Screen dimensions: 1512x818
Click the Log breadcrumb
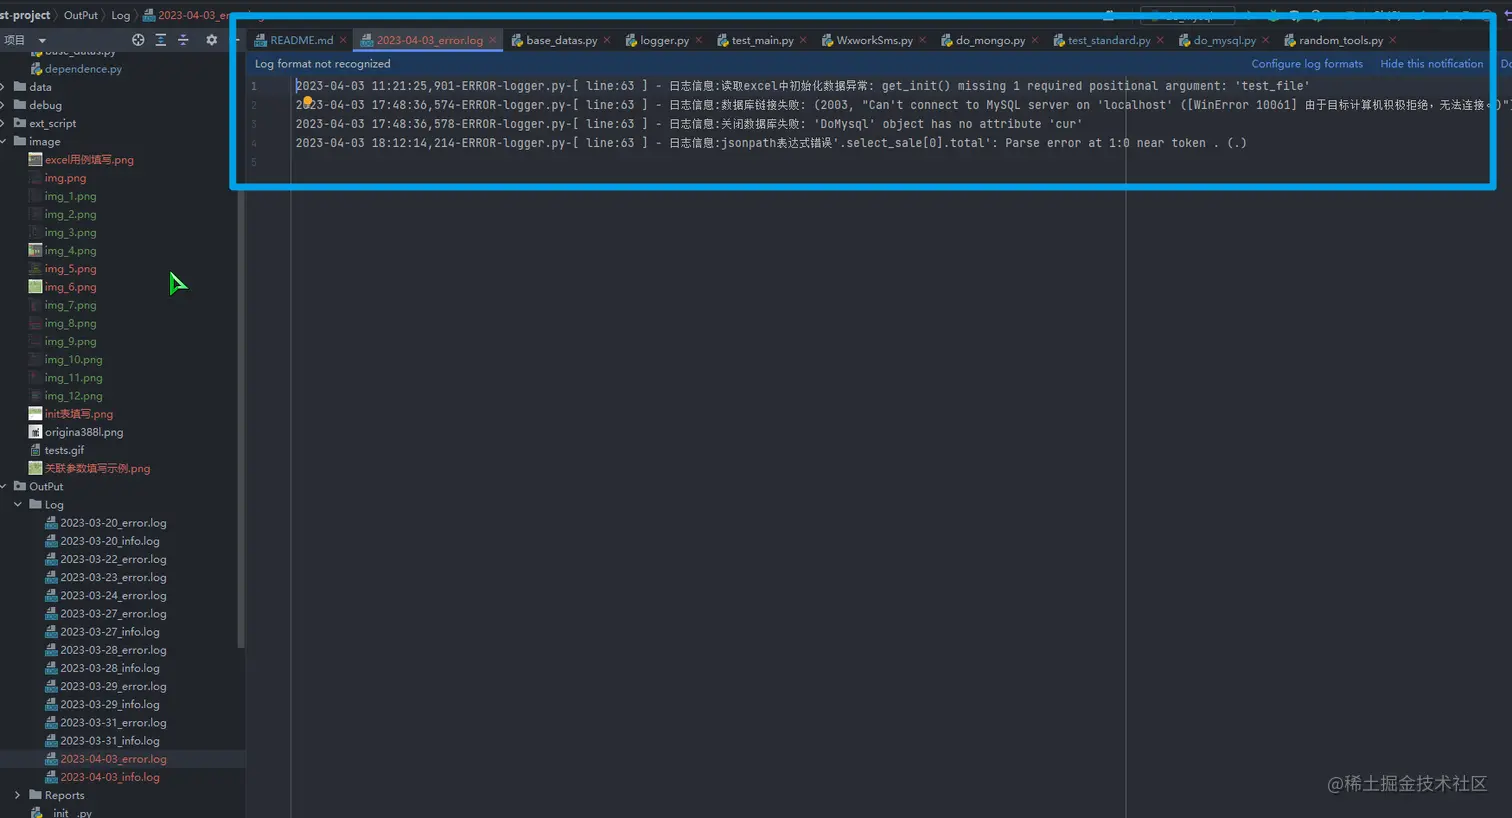tap(120, 15)
